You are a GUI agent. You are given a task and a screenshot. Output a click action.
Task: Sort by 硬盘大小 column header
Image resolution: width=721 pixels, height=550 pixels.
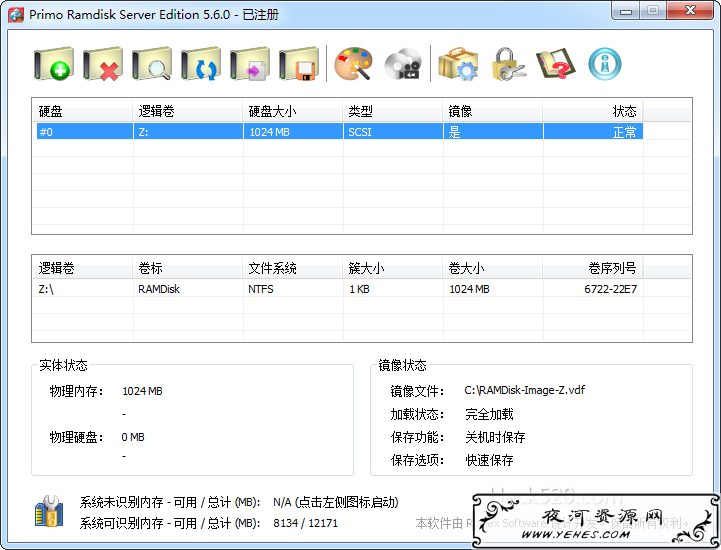[292, 111]
